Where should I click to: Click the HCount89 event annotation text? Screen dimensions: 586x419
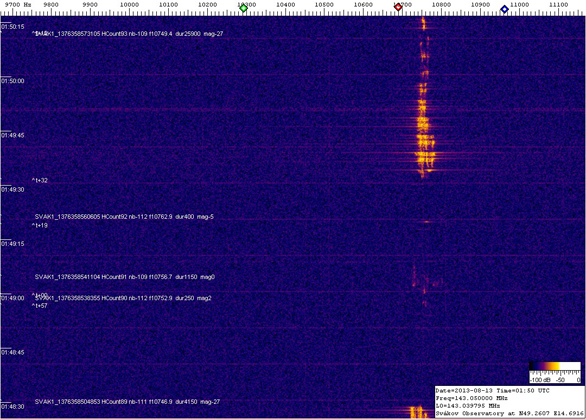point(127,402)
